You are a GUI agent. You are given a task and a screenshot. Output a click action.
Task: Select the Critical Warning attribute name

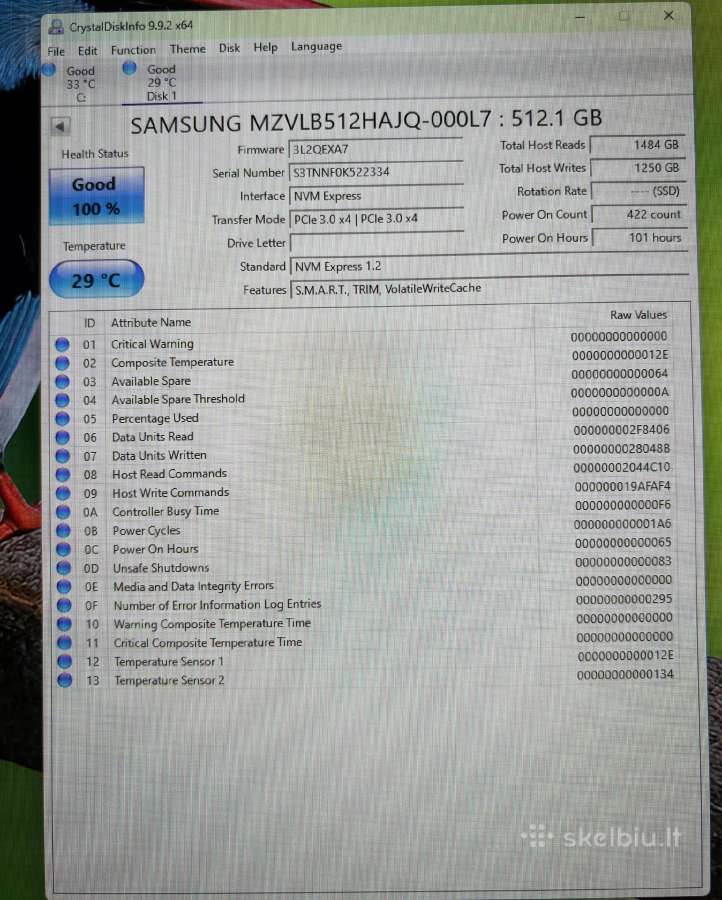click(x=152, y=344)
